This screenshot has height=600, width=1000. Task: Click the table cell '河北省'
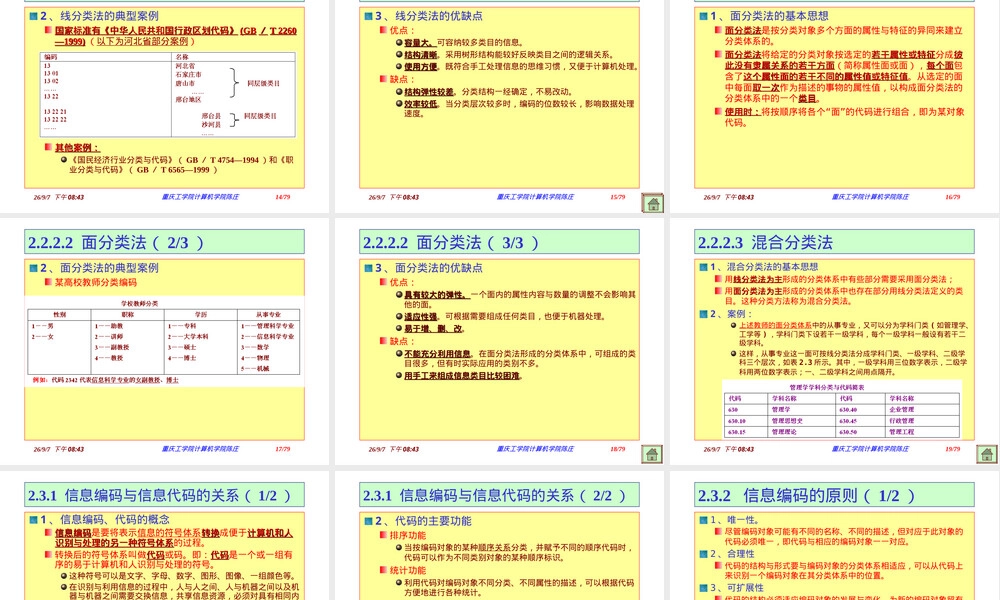pos(185,66)
